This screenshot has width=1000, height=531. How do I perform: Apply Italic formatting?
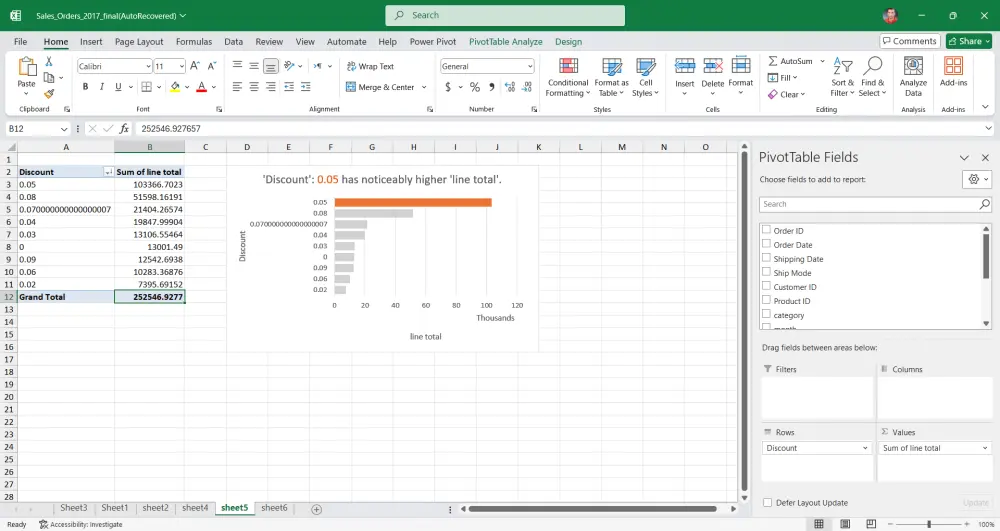(x=101, y=87)
